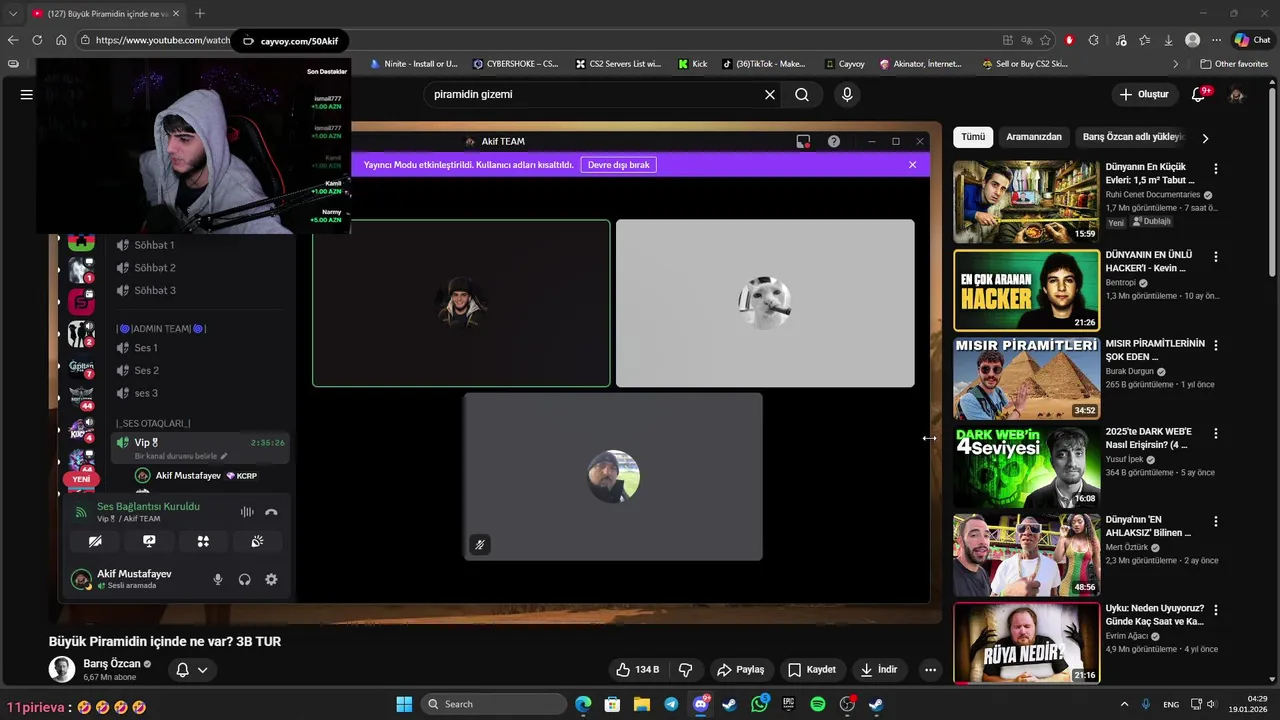Refresh the page in the browser toolbar
This screenshot has width=1280, height=720.
click(37, 40)
